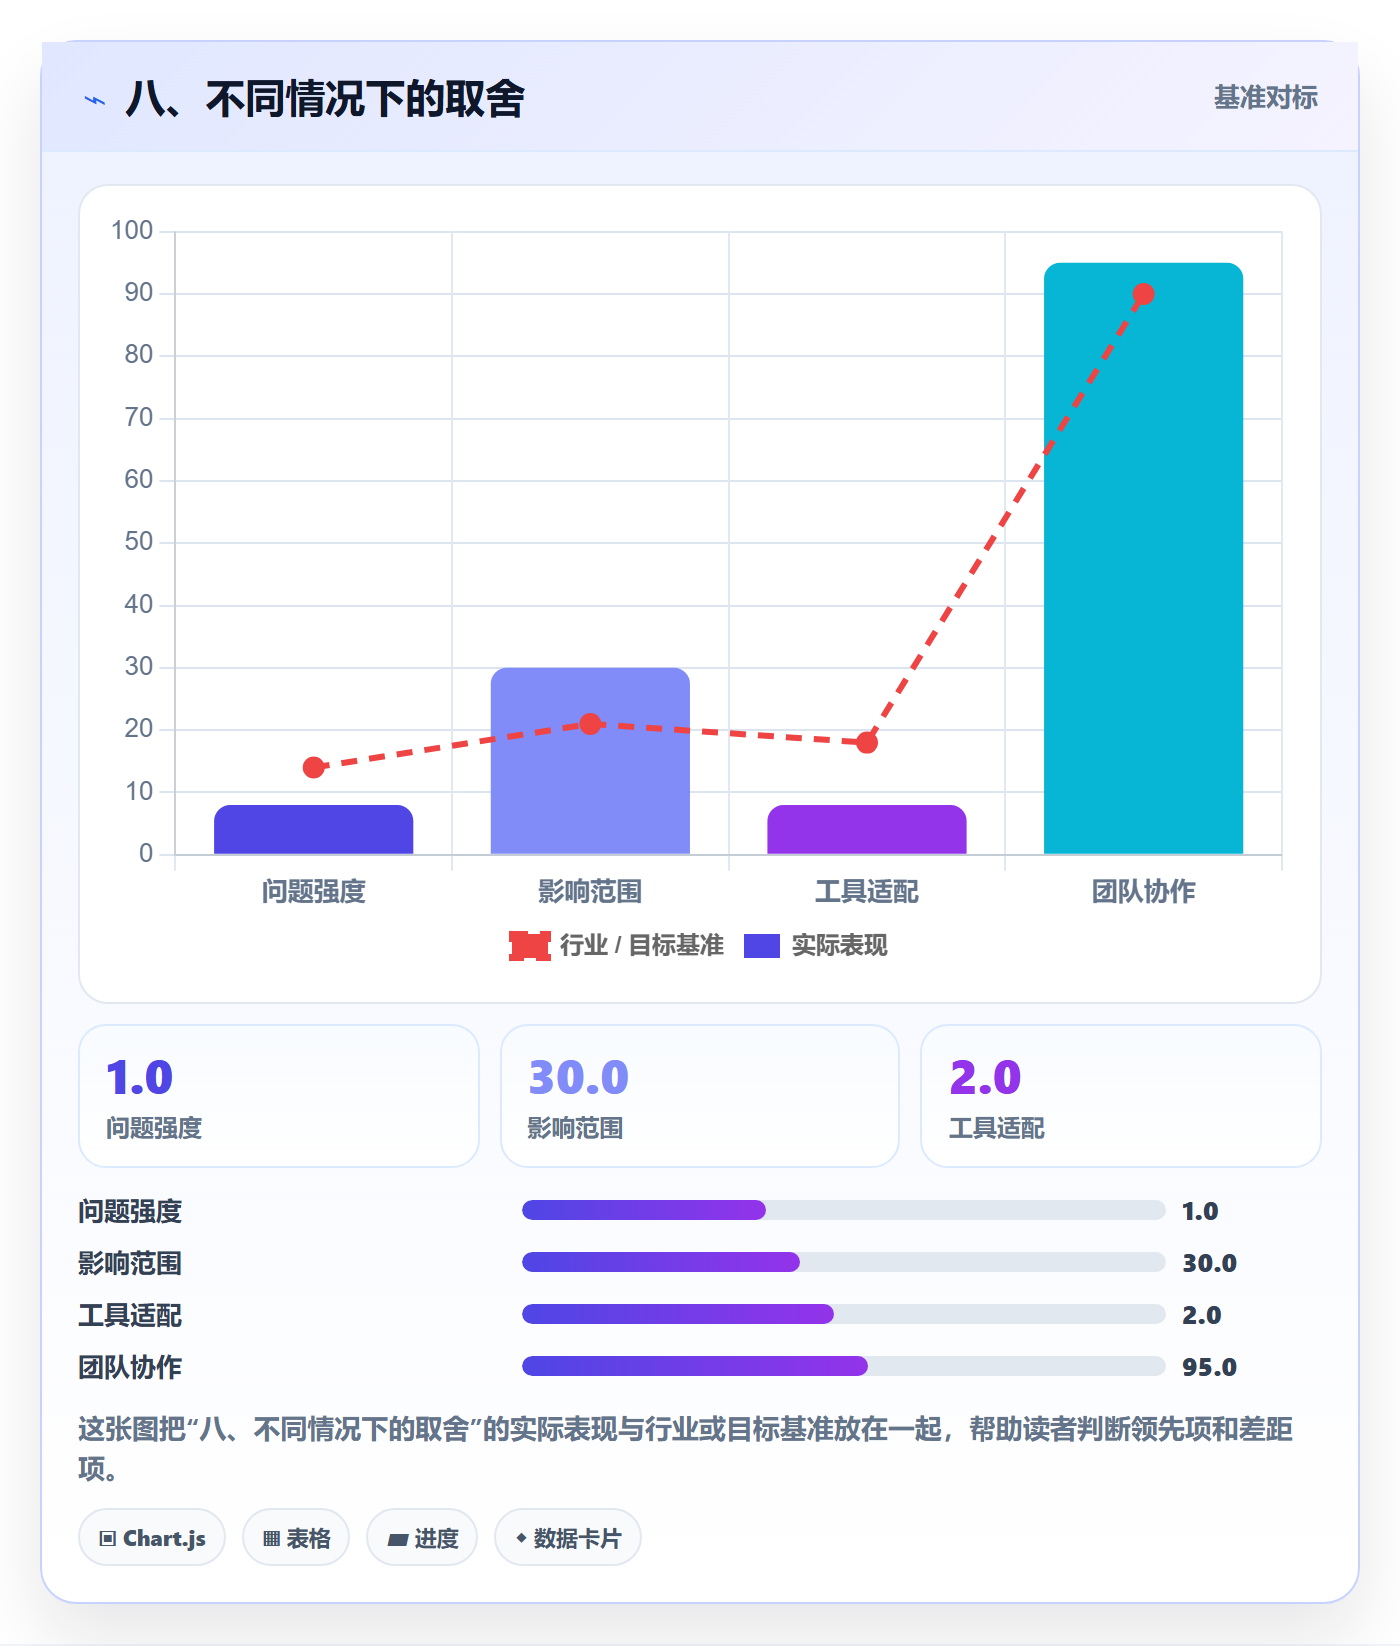Click the red benchmark point above 工具适配

coord(867,742)
